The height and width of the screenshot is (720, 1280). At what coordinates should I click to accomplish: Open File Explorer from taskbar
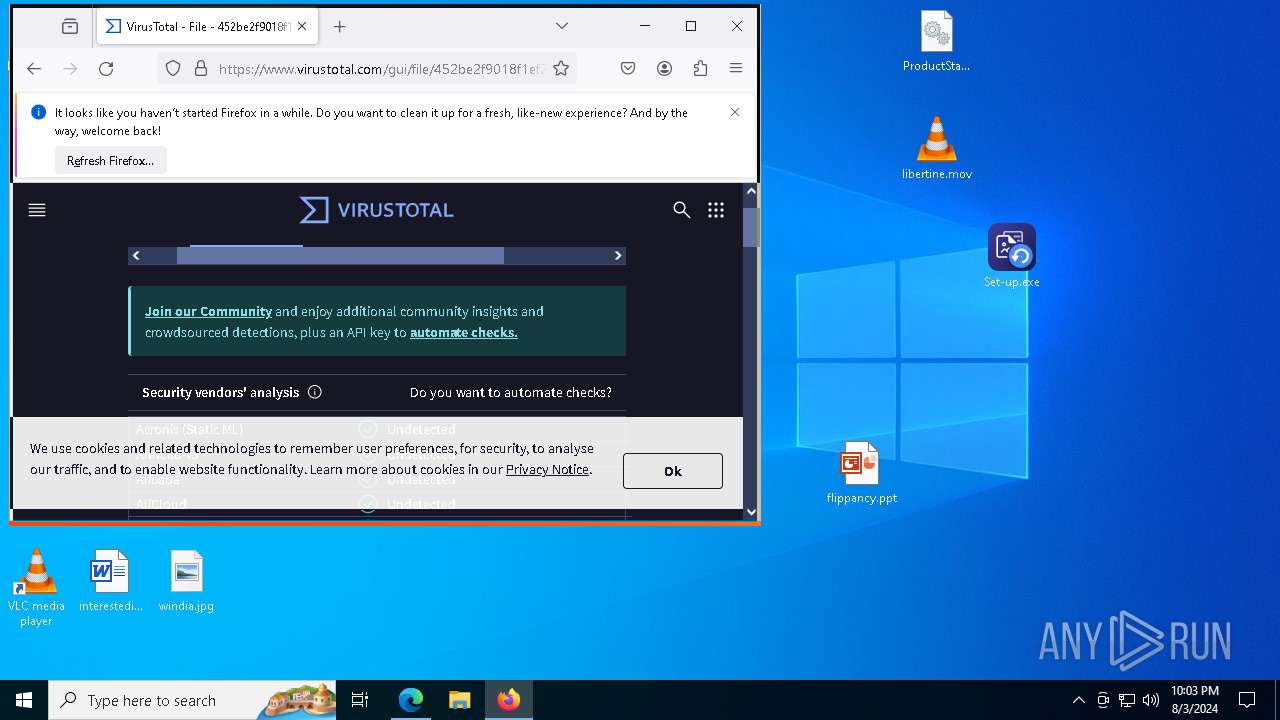(460, 700)
